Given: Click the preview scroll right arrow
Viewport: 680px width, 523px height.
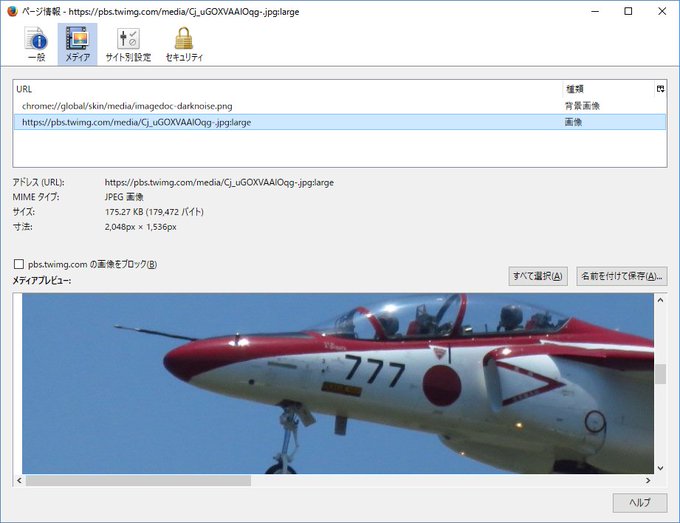Looking at the screenshot, I should pos(648,481).
